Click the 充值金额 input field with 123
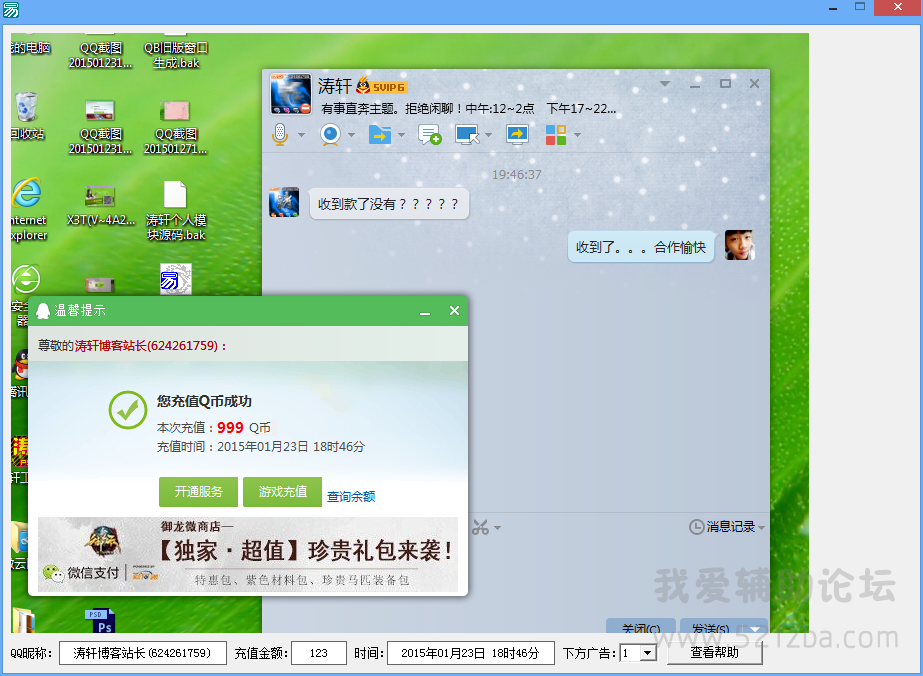The image size is (923, 676). point(318,653)
